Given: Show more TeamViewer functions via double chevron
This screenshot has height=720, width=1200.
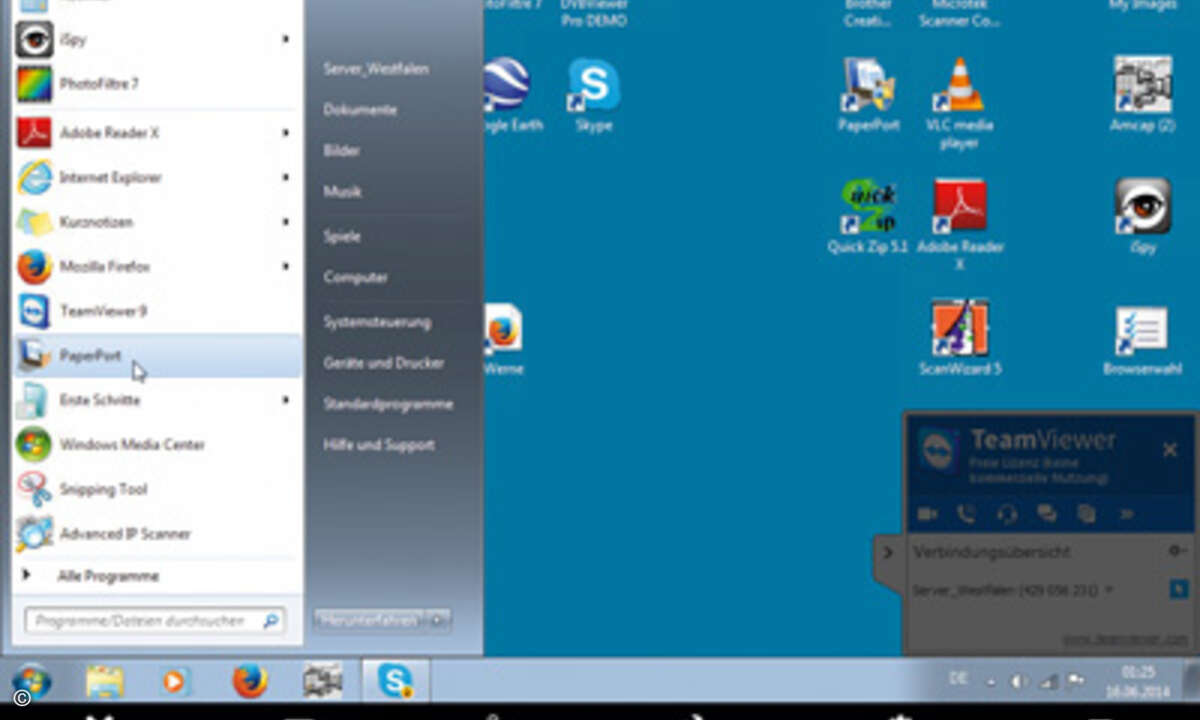Looking at the screenshot, I should pos(1127,514).
